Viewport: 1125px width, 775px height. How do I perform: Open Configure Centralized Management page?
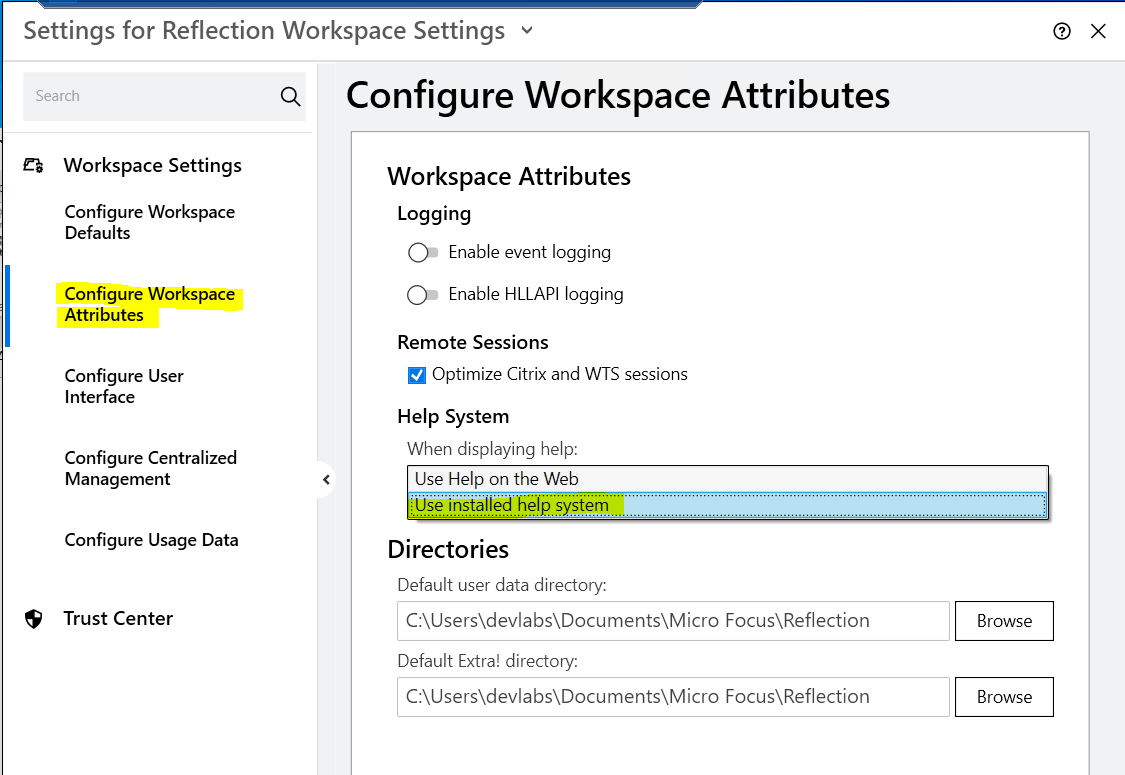(x=150, y=468)
